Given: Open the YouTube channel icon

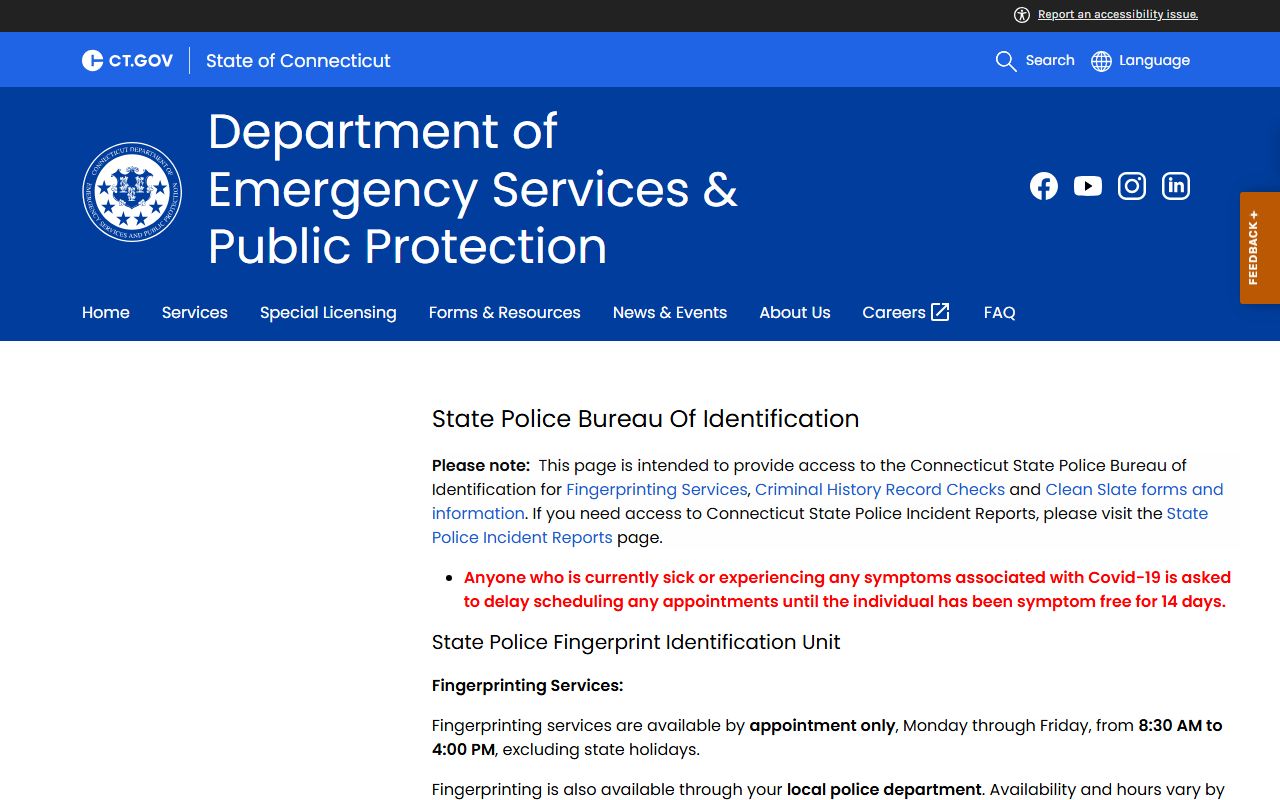Looking at the screenshot, I should point(1087,186).
